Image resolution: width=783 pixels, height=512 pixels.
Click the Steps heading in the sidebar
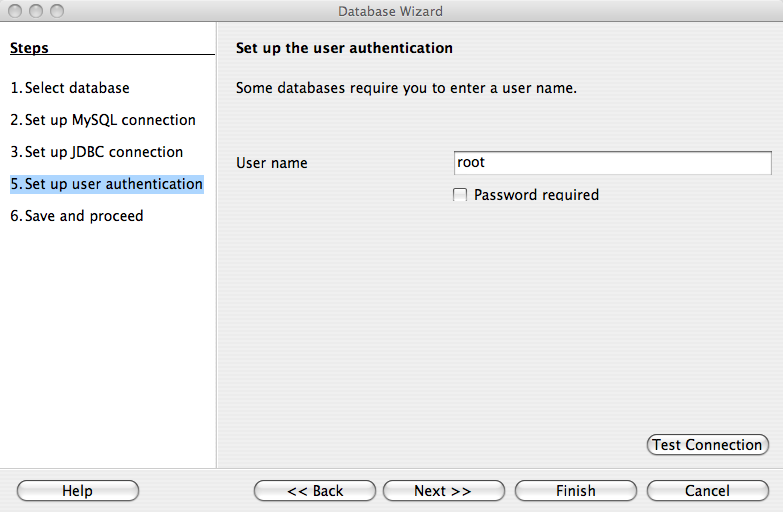[x=29, y=48]
